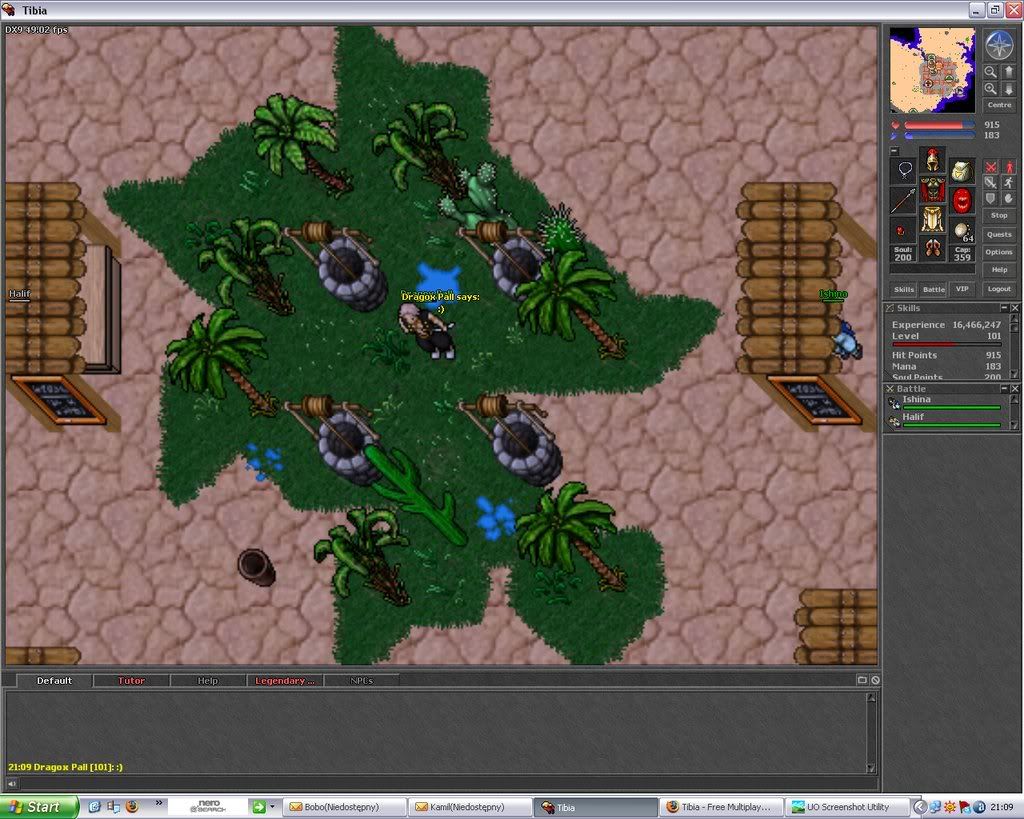
Task: Click the Stop button
Action: pos(999,215)
